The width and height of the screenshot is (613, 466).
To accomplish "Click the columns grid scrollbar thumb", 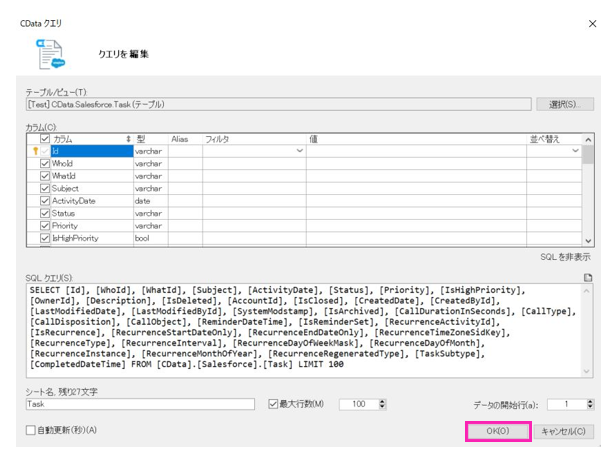I will [x=588, y=154].
